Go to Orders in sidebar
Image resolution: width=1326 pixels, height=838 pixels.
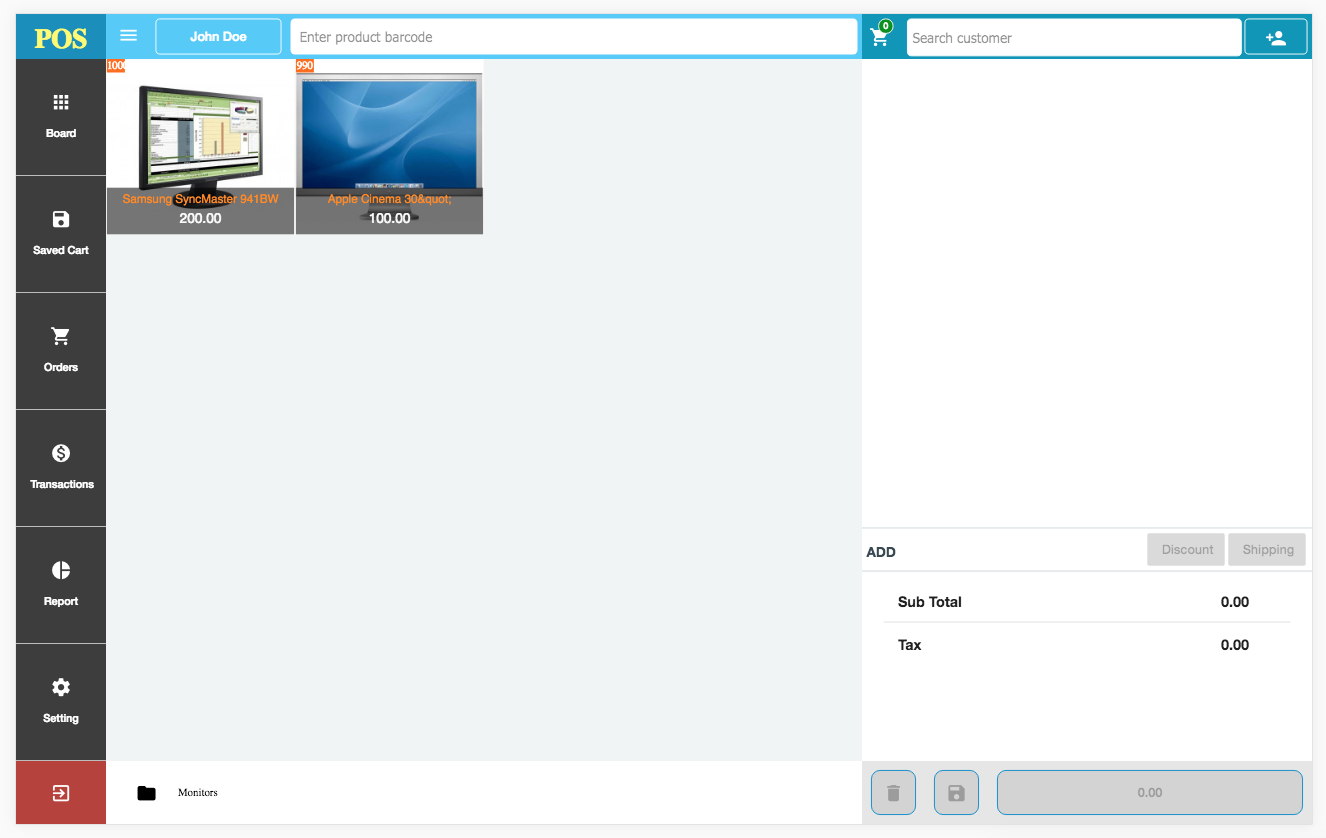pyautogui.click(x=61, y=351)
